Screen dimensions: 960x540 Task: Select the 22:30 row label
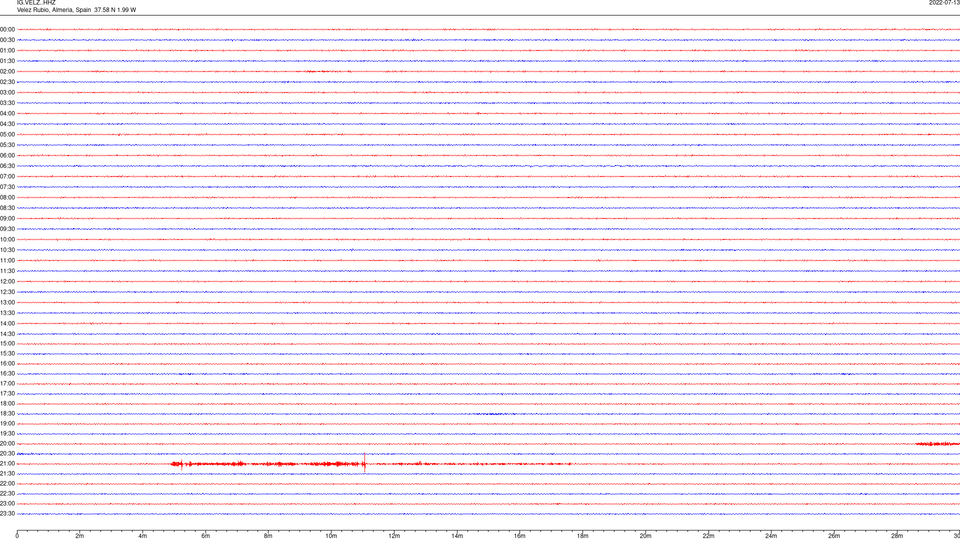pyautogui.click(x=7, y=494)
